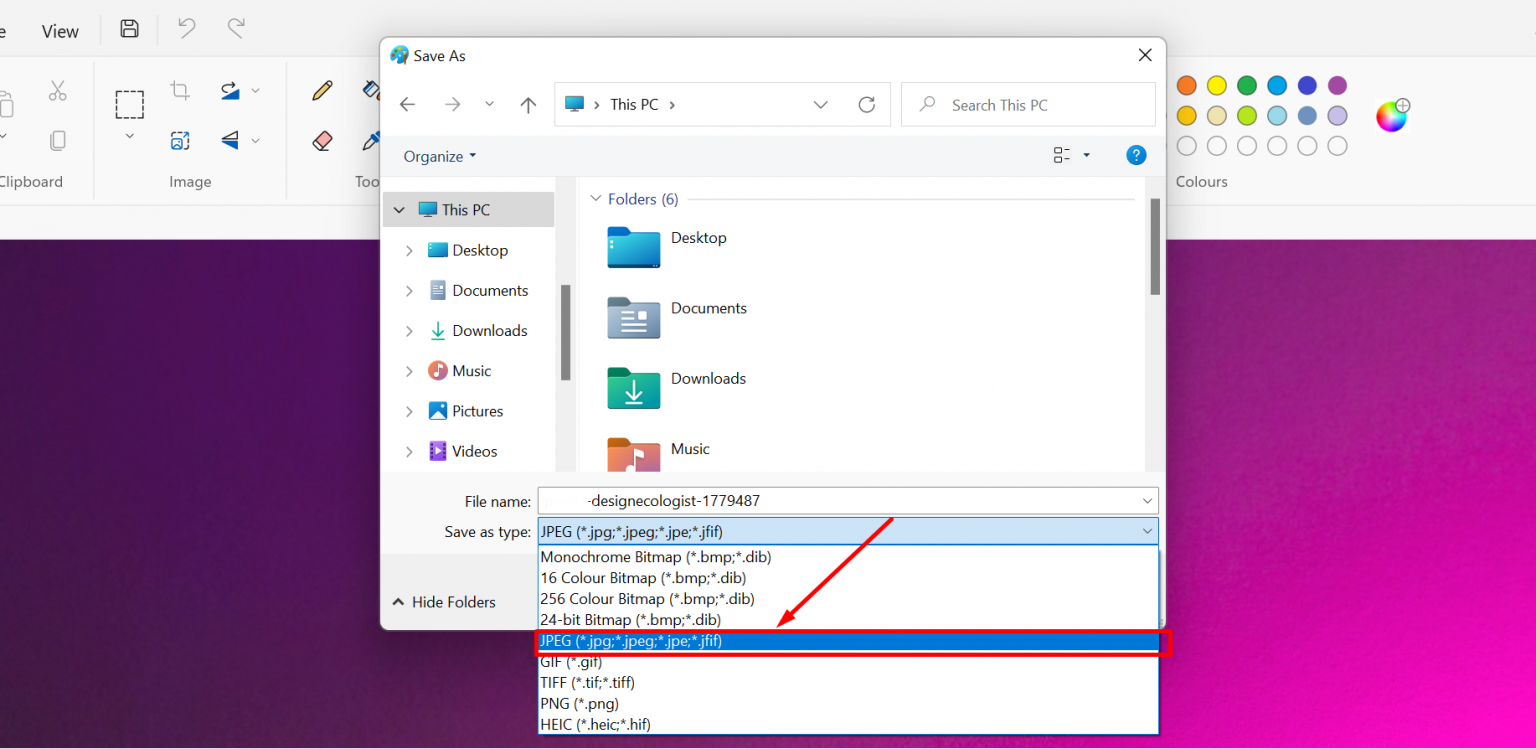The image size is (1536, 749).
Task: Click the Refresh button in address bar
Action: [x=866, y=104]
